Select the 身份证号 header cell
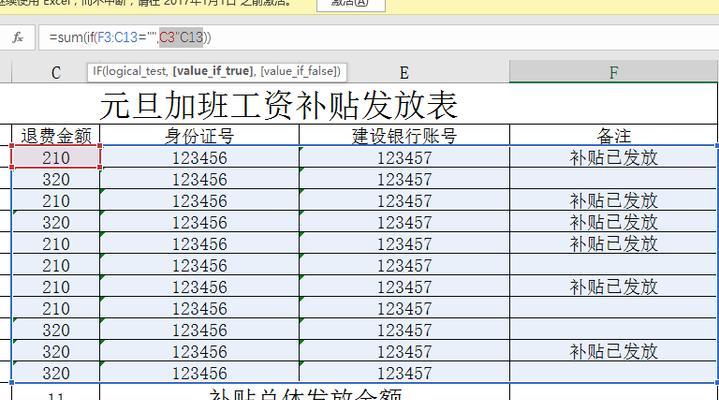 tap(199, 135)
